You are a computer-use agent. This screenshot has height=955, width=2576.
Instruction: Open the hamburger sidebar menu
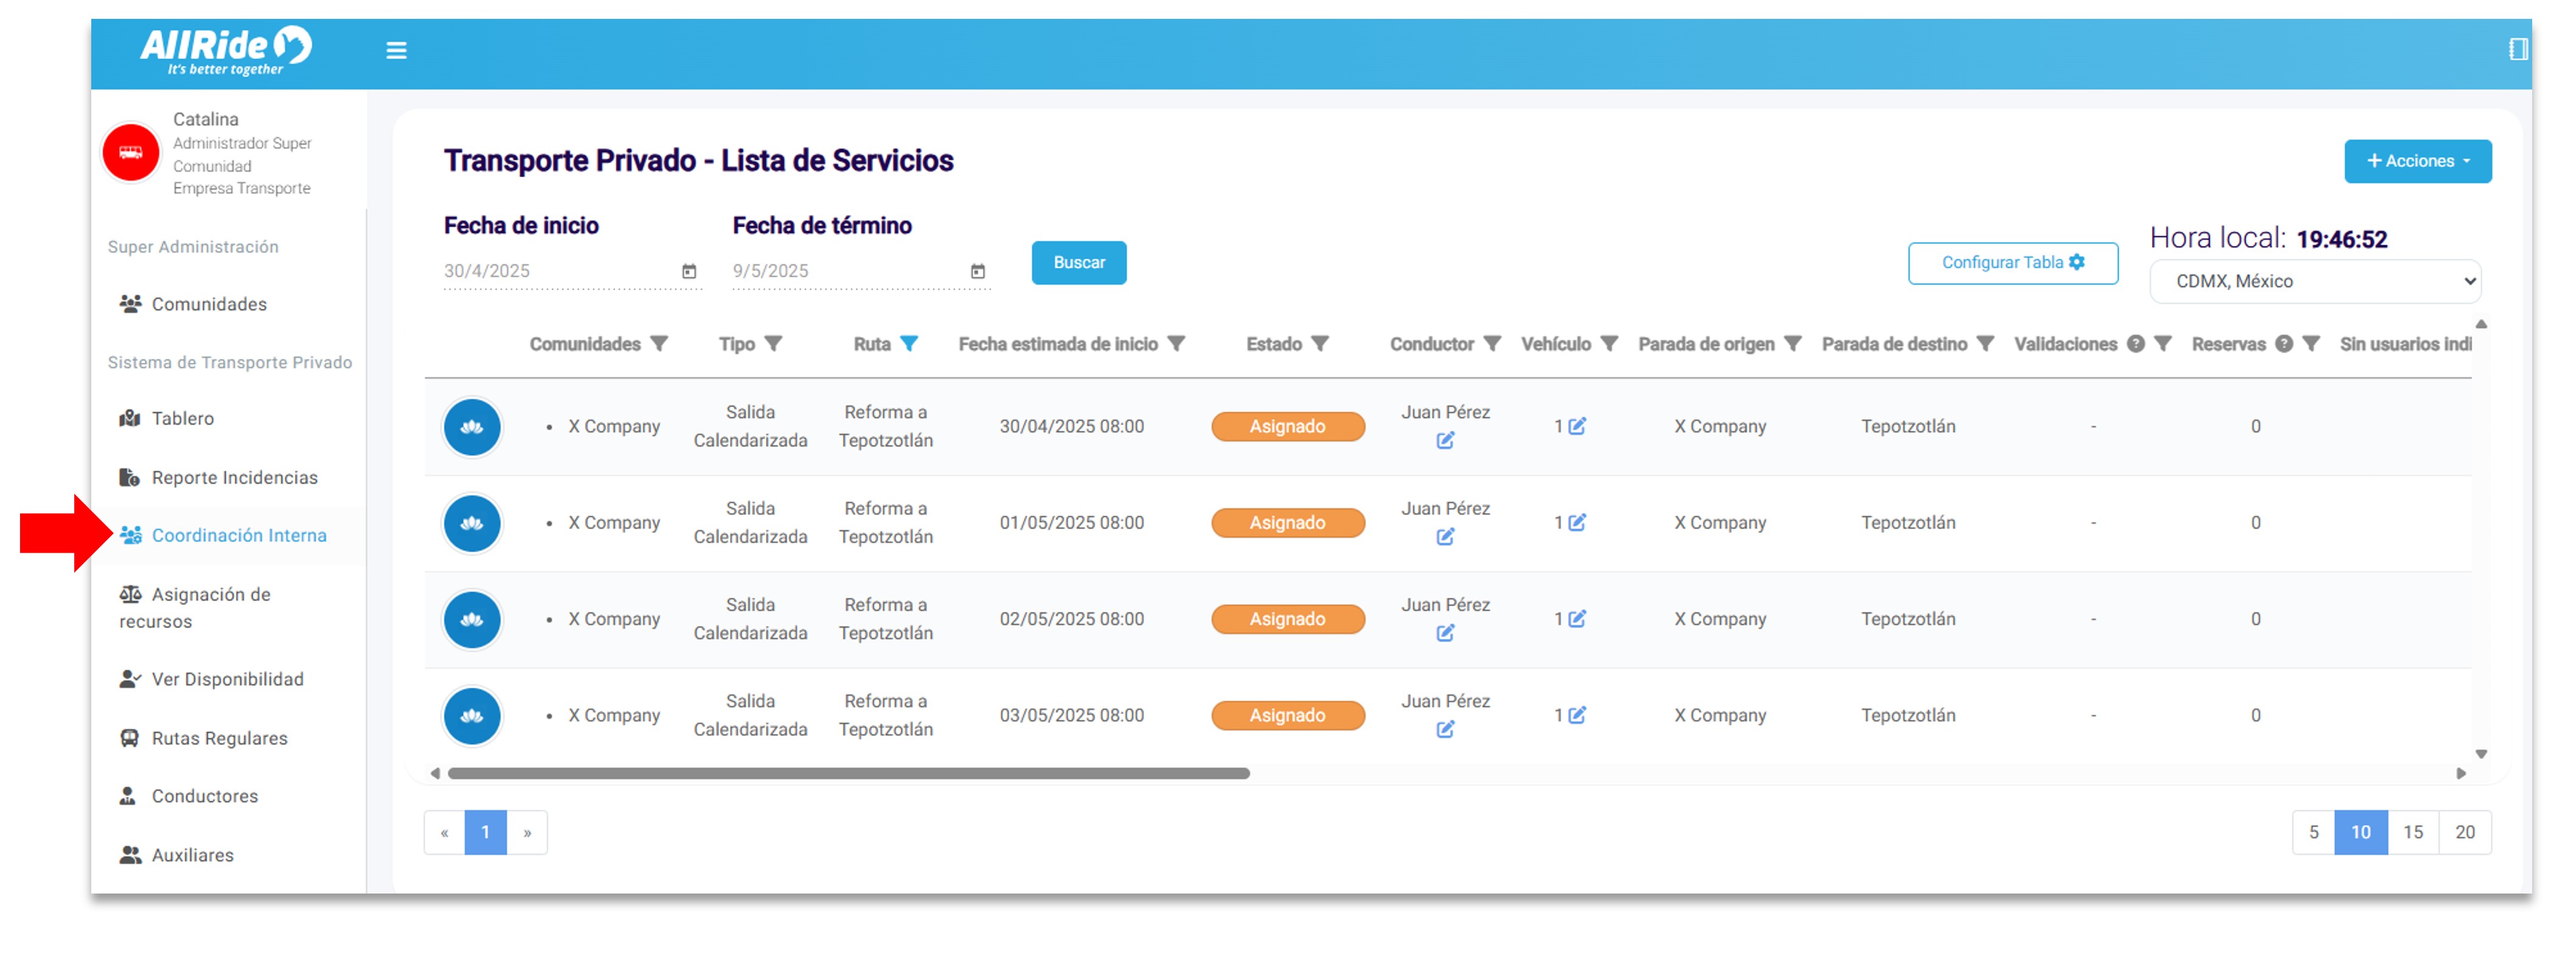coord(396,50)
